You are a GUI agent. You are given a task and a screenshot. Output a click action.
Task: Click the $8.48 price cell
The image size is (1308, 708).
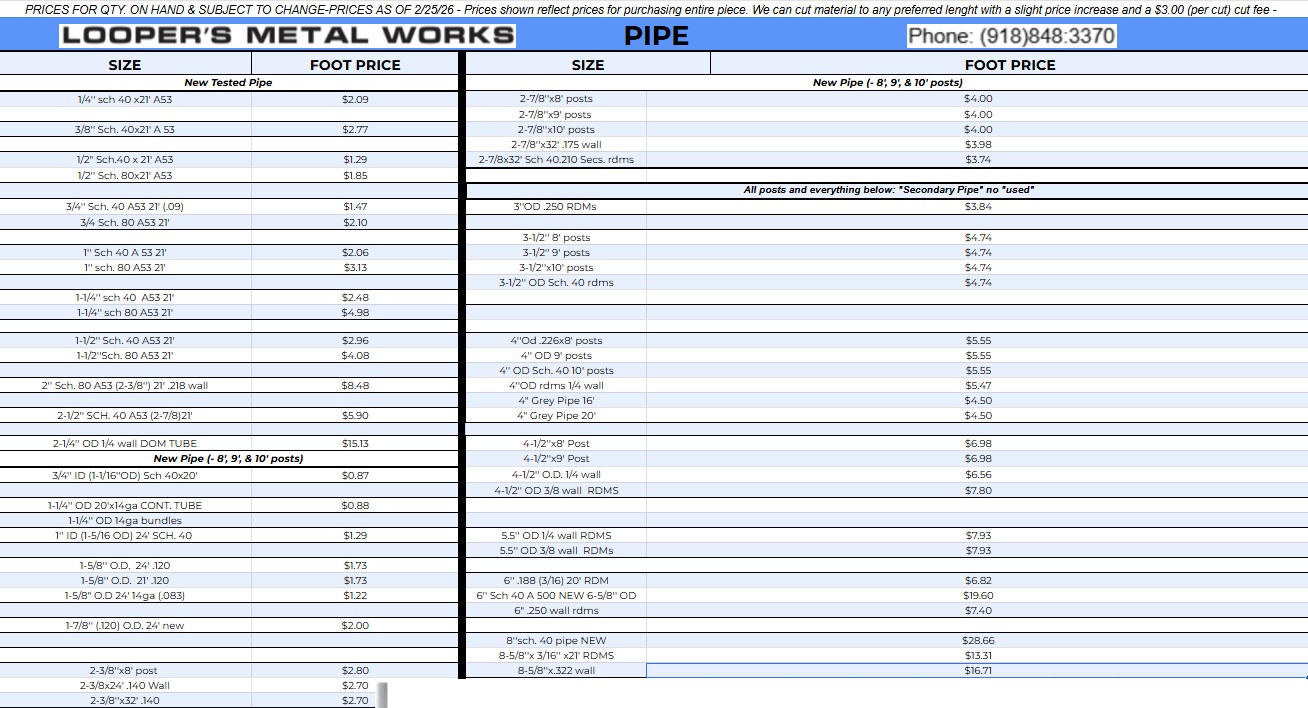pyautogui.click(x=355, y=385)
